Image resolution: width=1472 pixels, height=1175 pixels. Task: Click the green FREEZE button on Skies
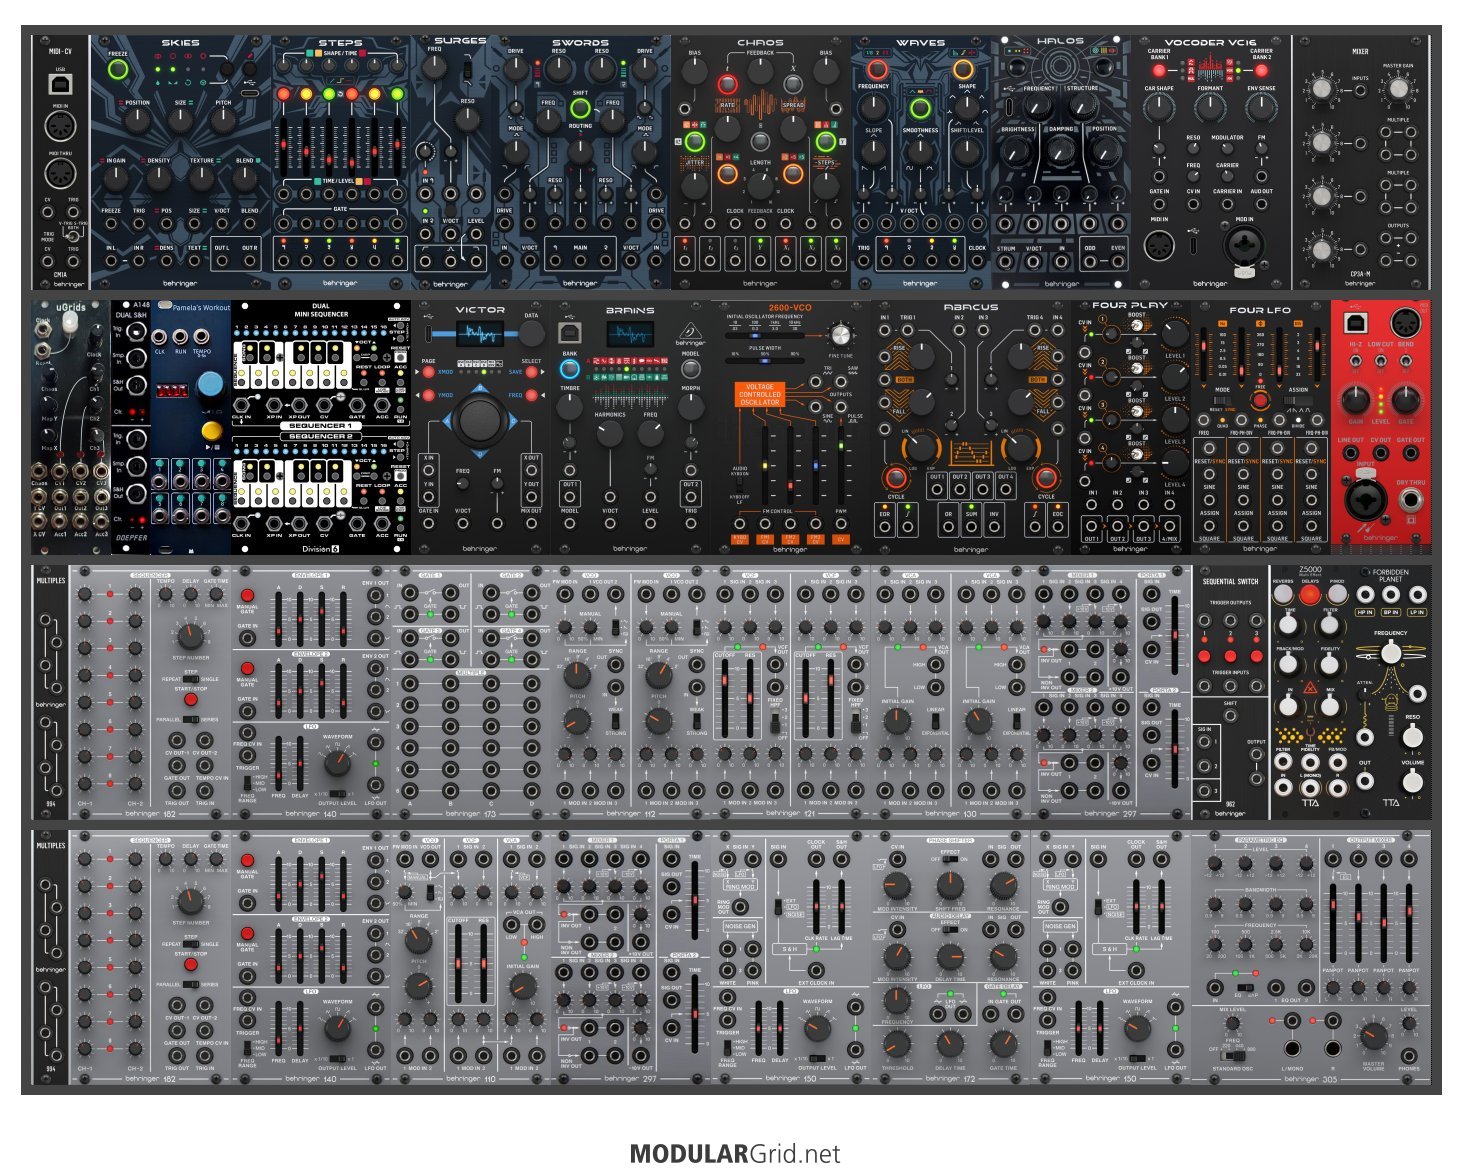click(118, 69)
